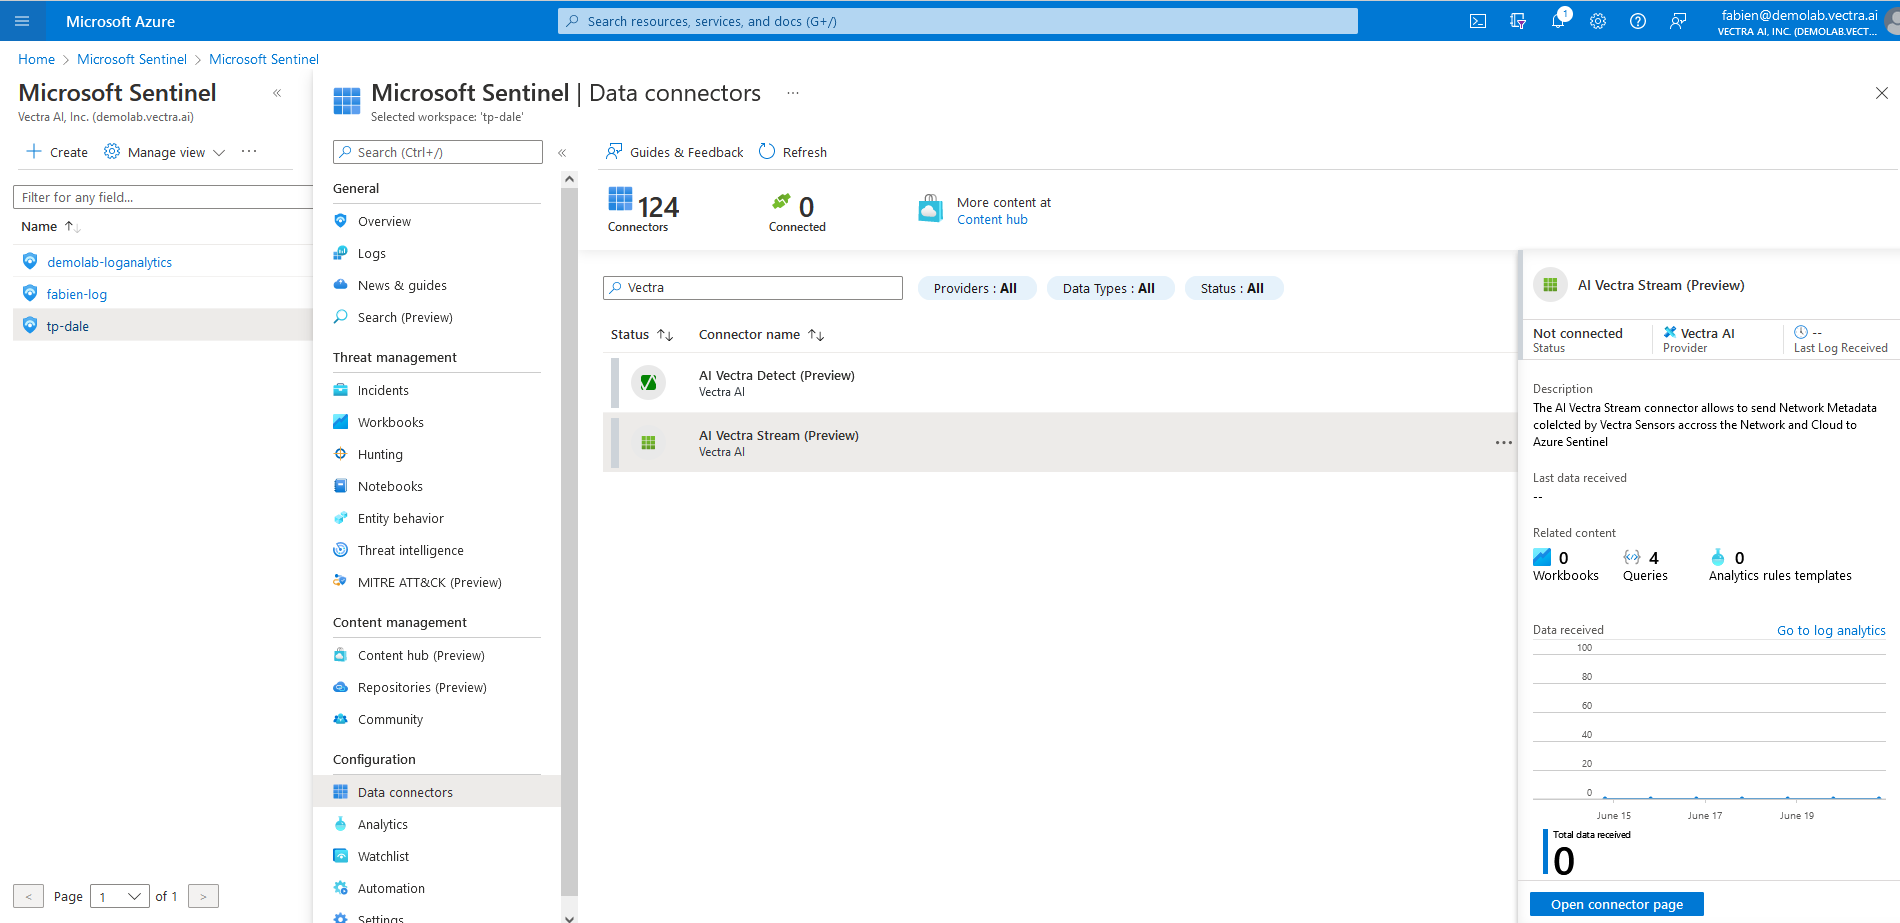Screen dimensions: 1900x923
Task: Open the Data Types: All filter dropdown
Action: [x=1110, y=288]
